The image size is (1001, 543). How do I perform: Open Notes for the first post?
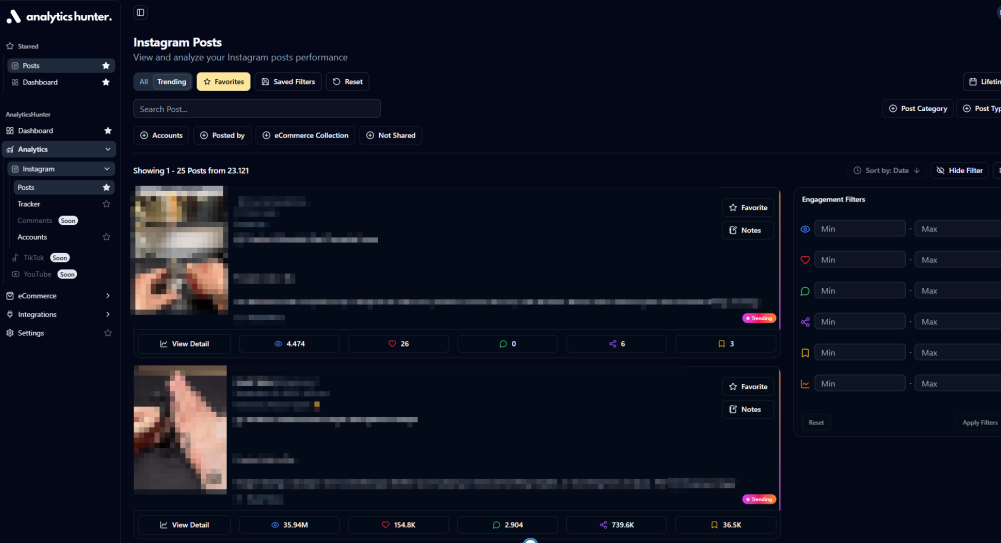pos(748,230)
